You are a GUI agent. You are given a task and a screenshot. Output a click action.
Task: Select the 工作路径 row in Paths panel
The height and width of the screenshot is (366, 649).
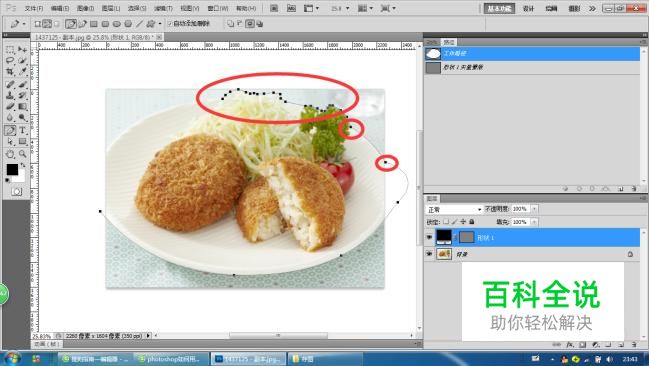[532, 53]
